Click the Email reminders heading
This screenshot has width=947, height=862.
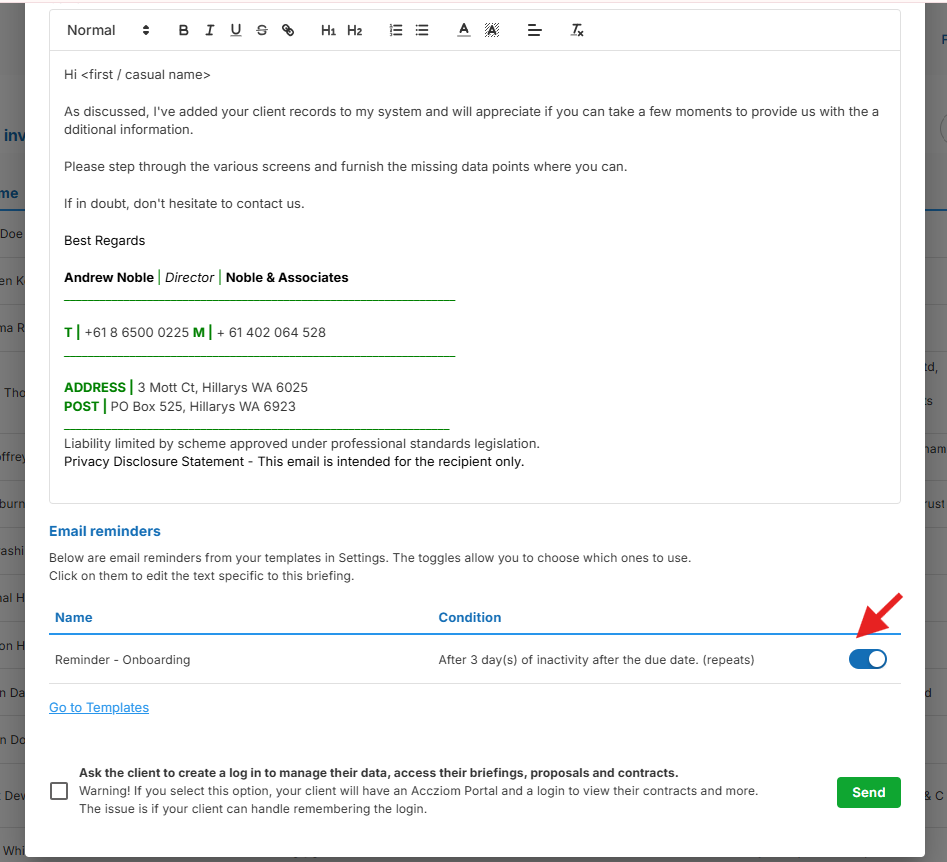(104, 531)
